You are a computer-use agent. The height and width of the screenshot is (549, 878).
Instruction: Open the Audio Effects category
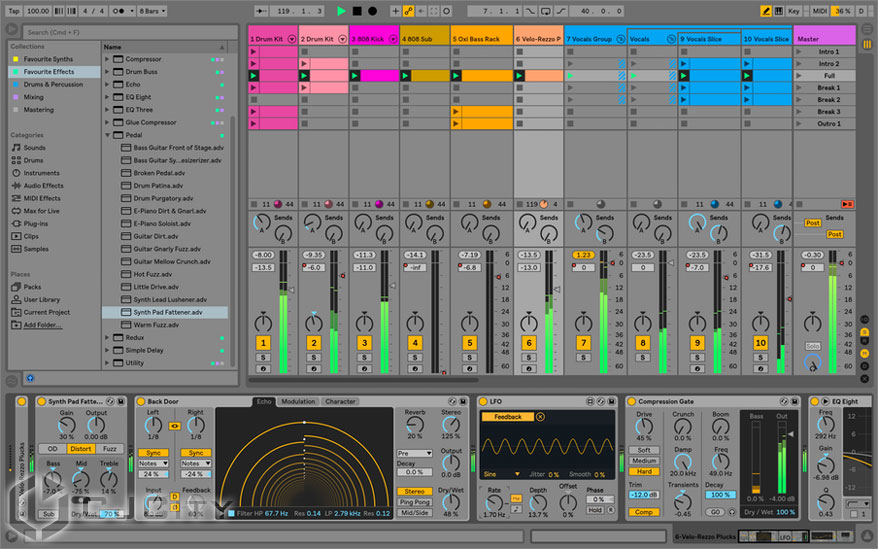pos(43,185)
